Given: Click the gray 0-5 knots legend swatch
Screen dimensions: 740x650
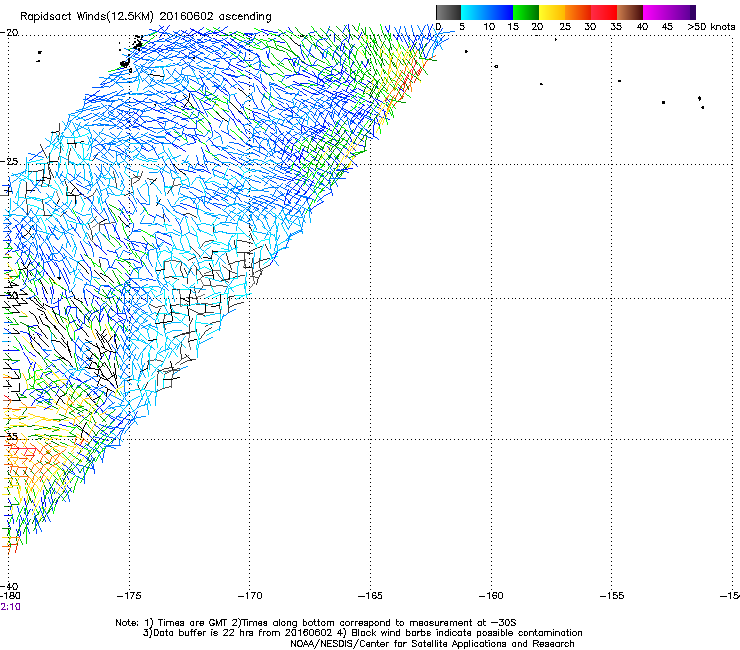Looking at the screenshot, I should (448, 12).
